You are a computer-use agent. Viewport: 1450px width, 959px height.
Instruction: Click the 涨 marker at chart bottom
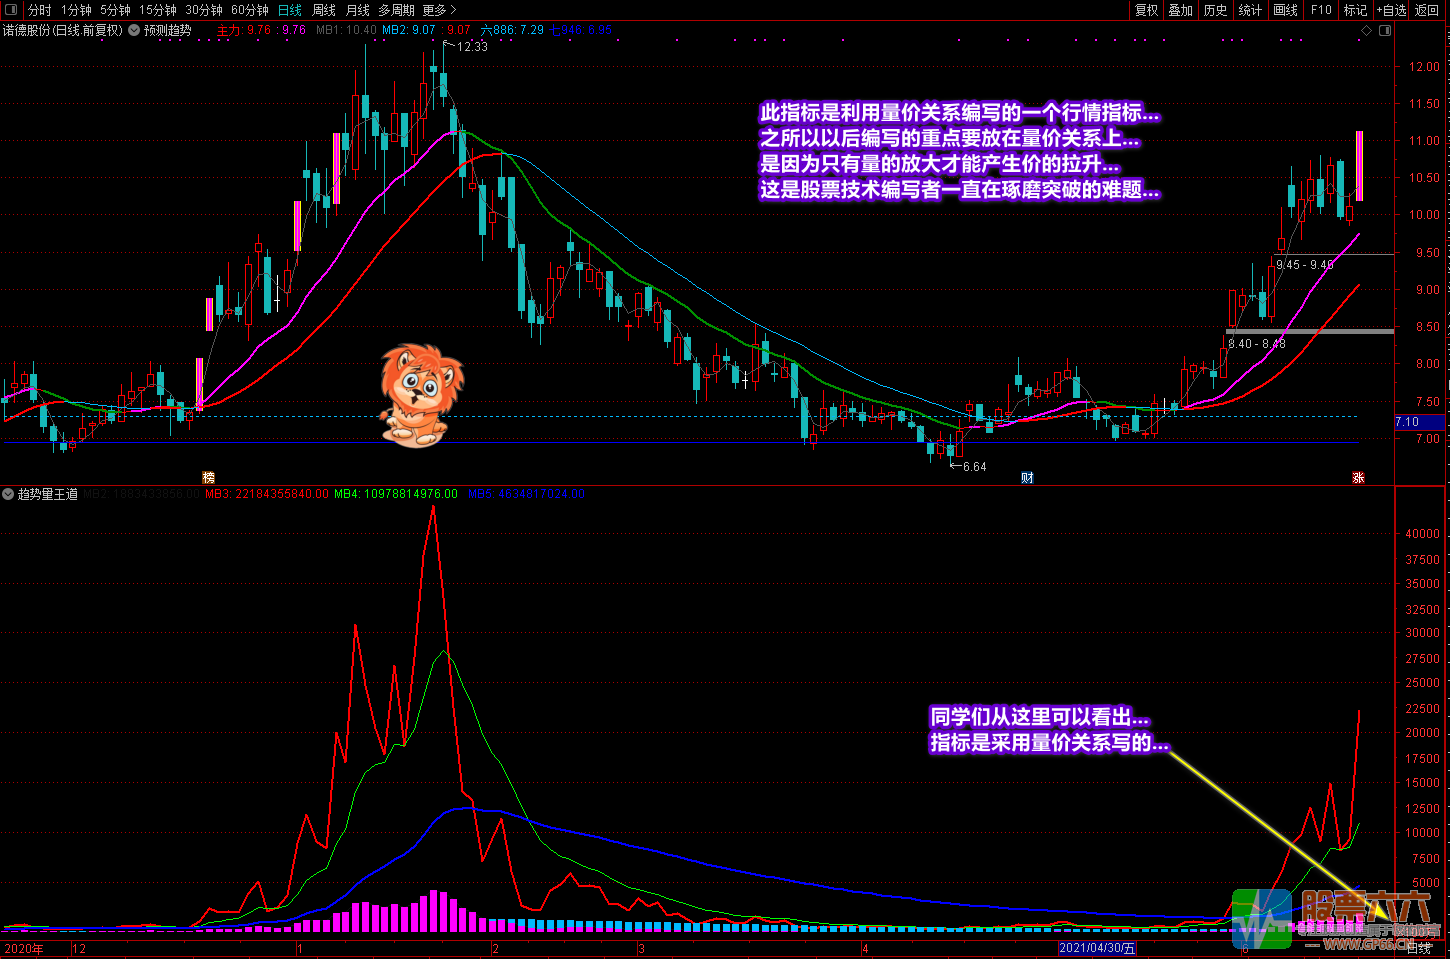[x=1358, y=477]
